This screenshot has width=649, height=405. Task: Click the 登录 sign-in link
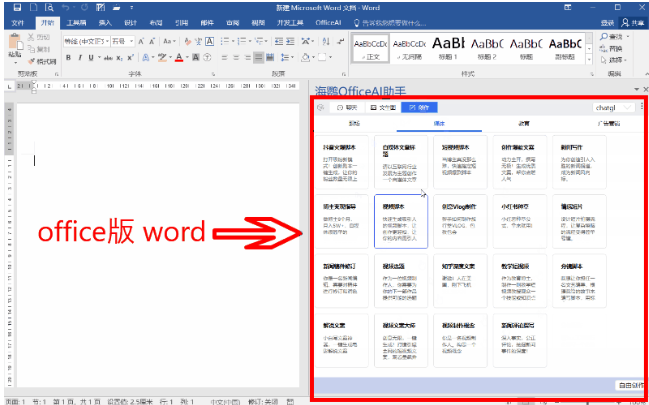pos(607,23)
